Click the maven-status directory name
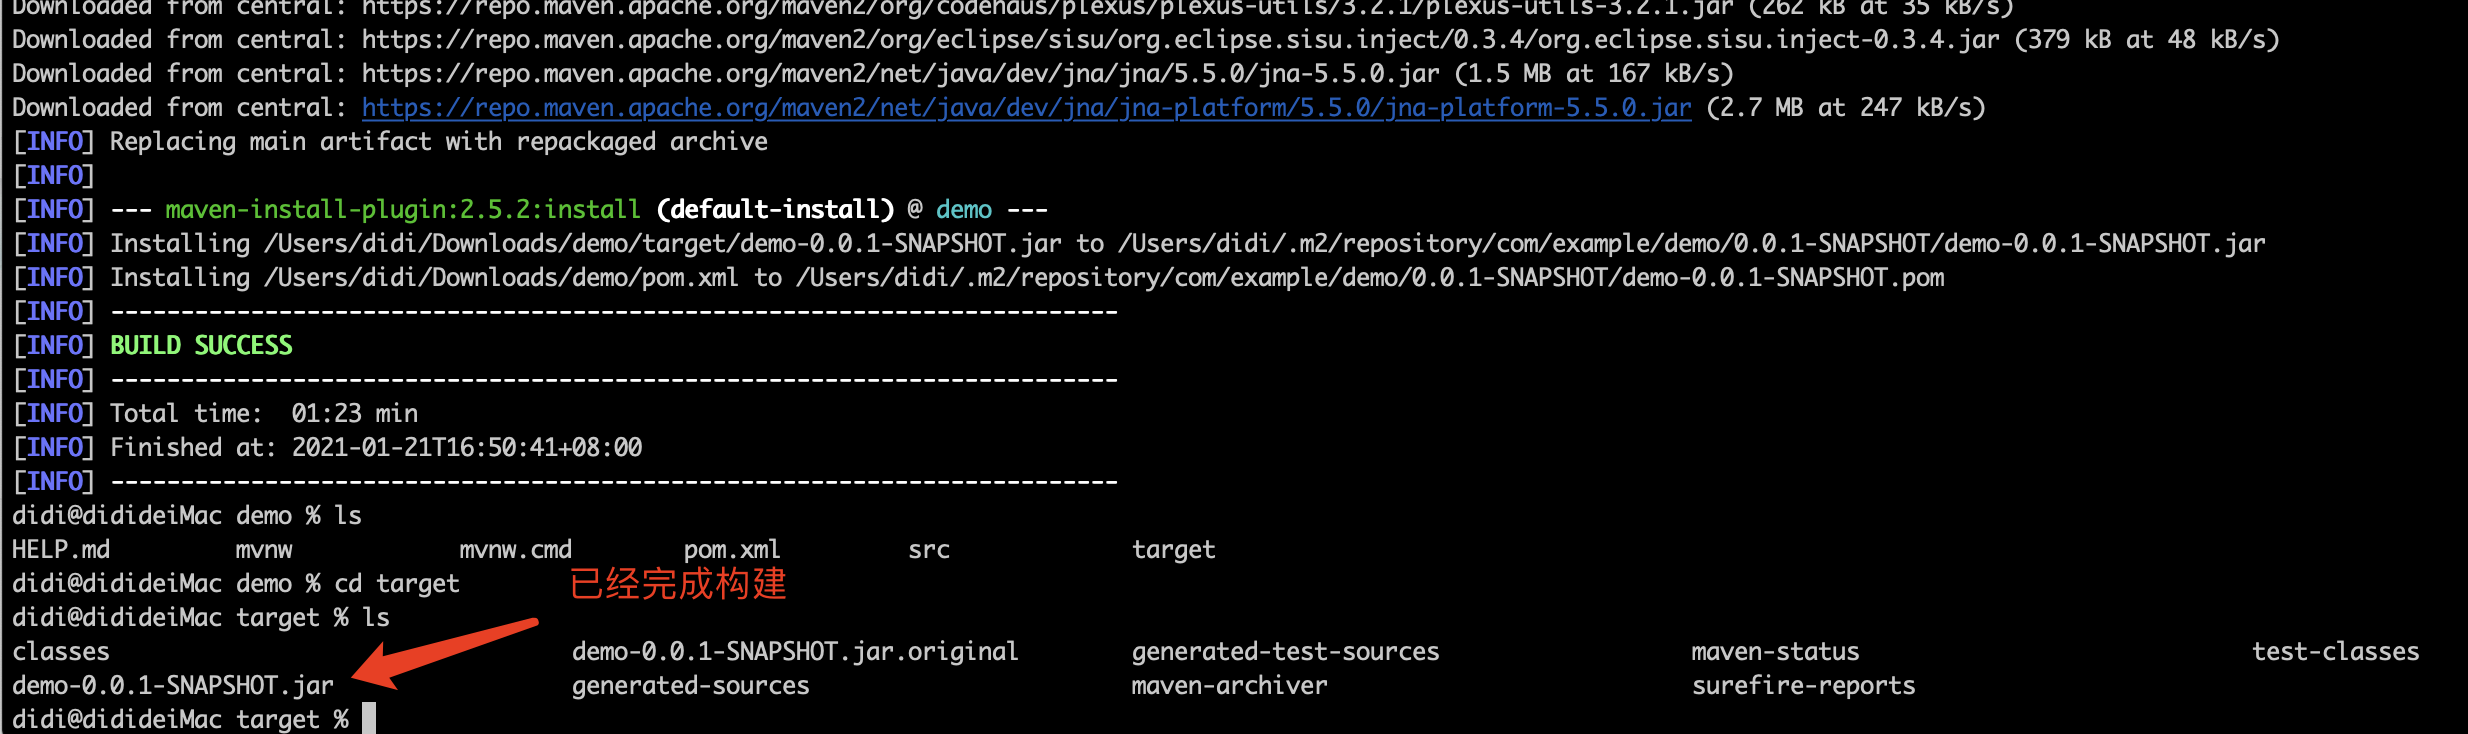The height and width of the screenshot is (734, 2468). [1775, 652]
